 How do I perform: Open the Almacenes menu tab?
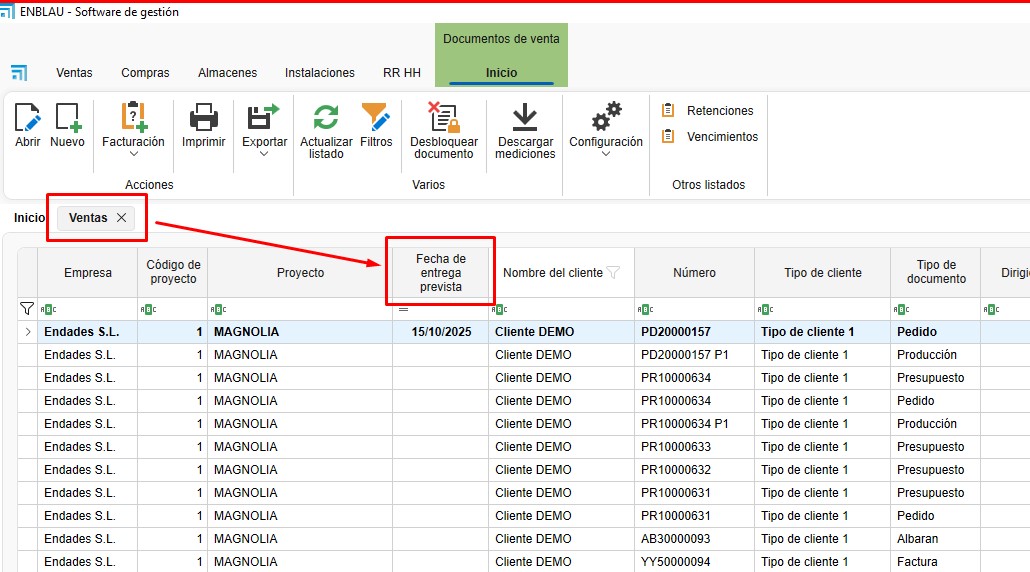227,73
